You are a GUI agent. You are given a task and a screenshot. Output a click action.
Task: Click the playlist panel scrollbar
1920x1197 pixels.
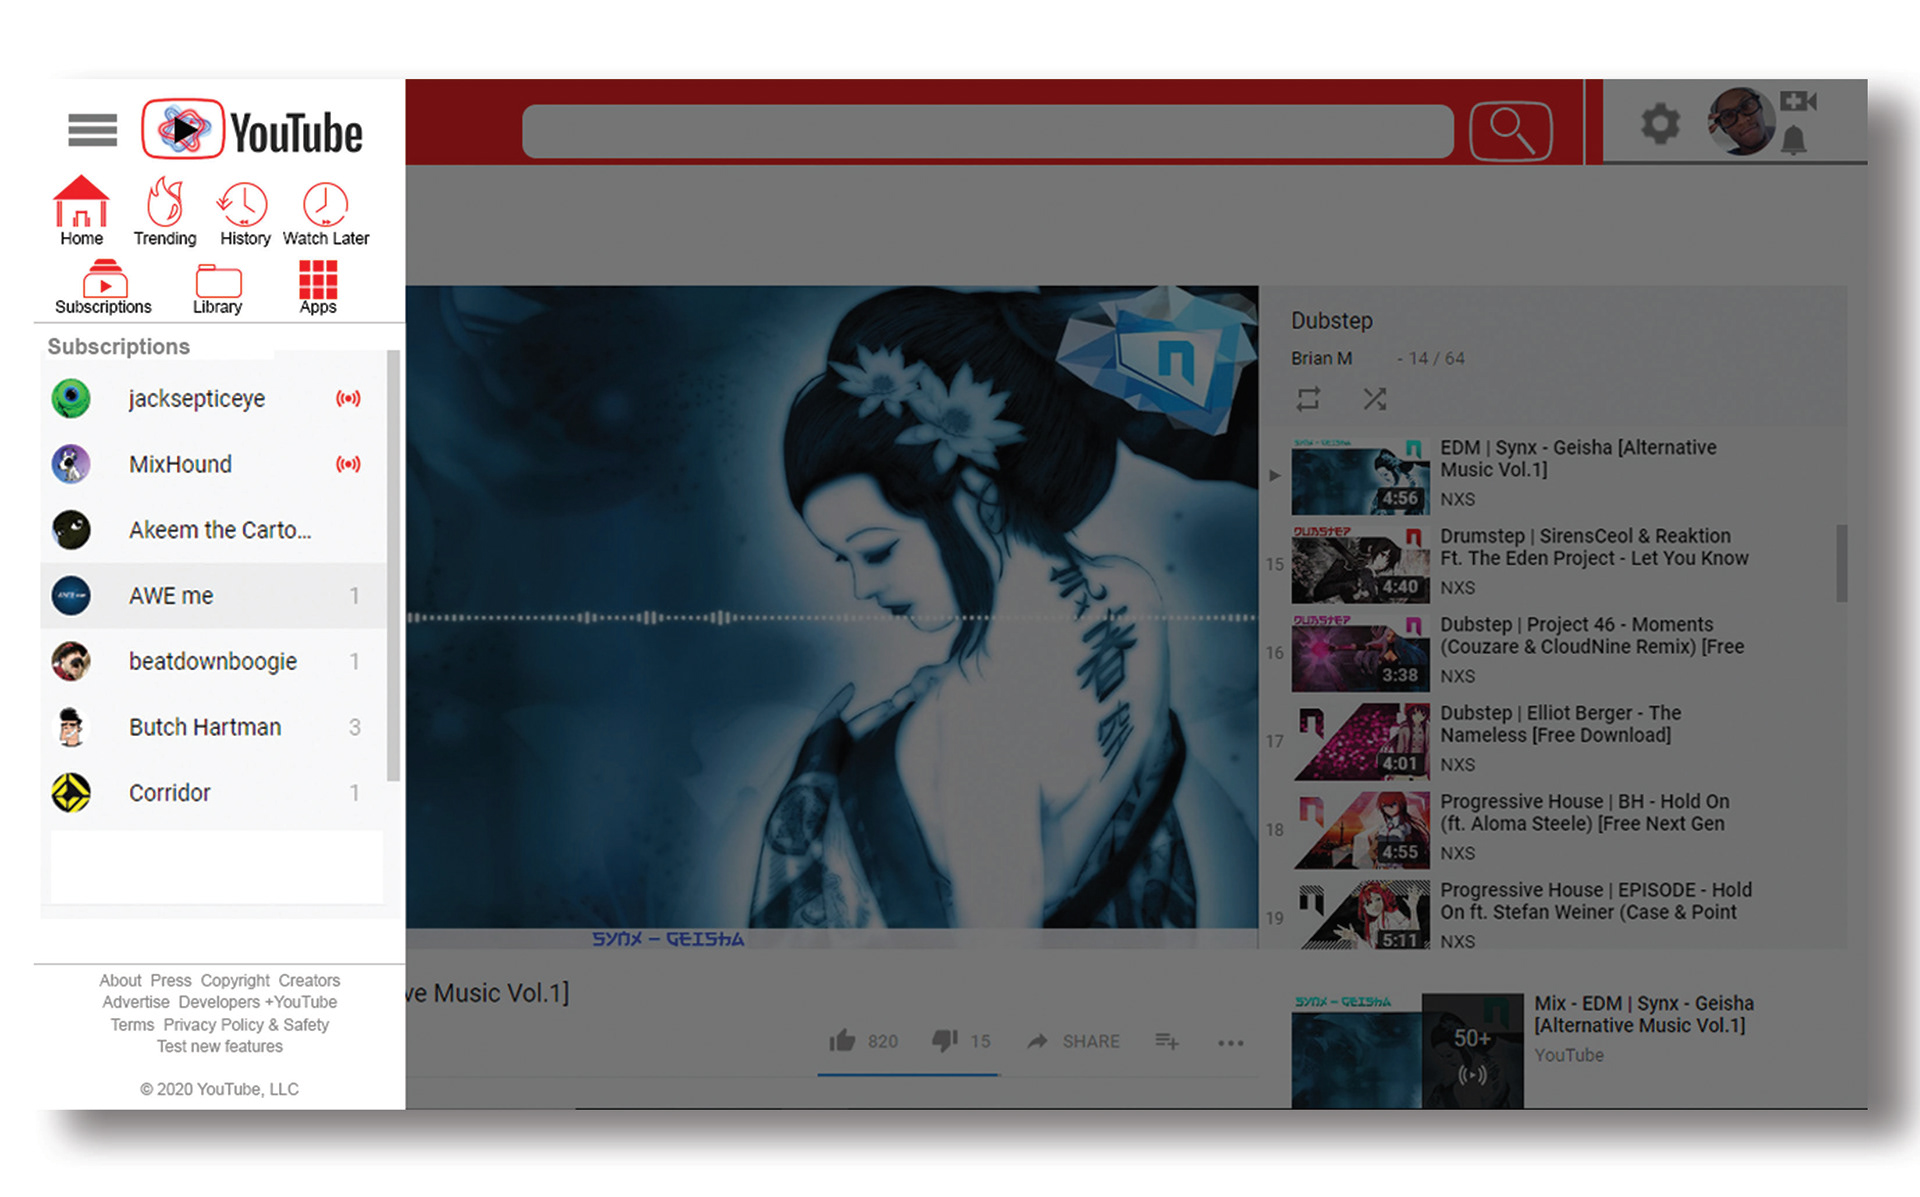click(1841, 563)
